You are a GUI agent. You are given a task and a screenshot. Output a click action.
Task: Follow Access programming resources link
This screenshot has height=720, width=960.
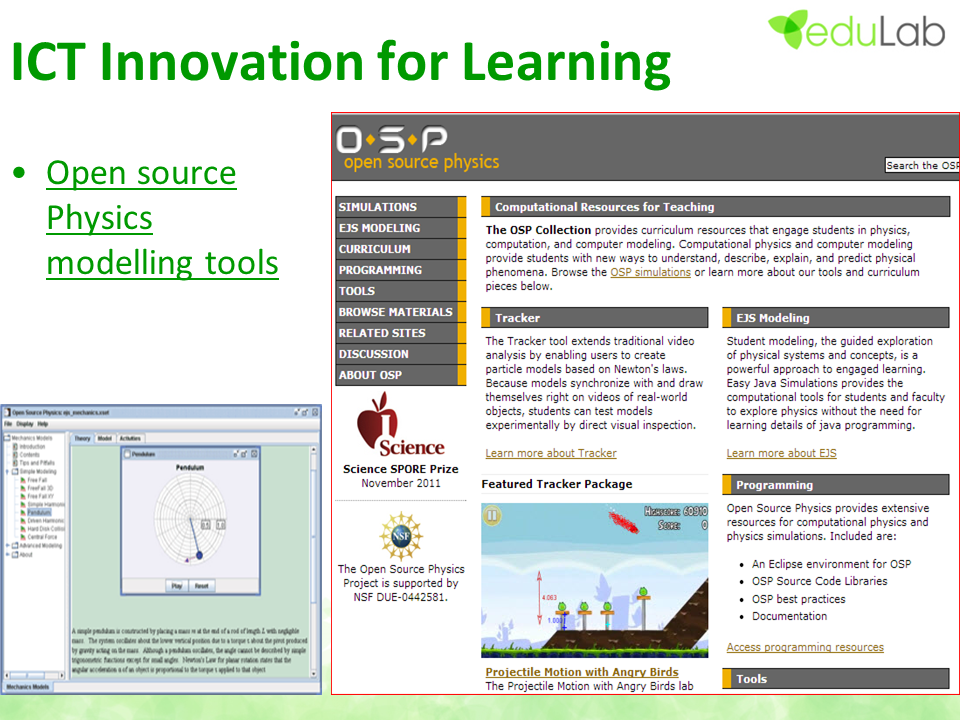[805, 647]
